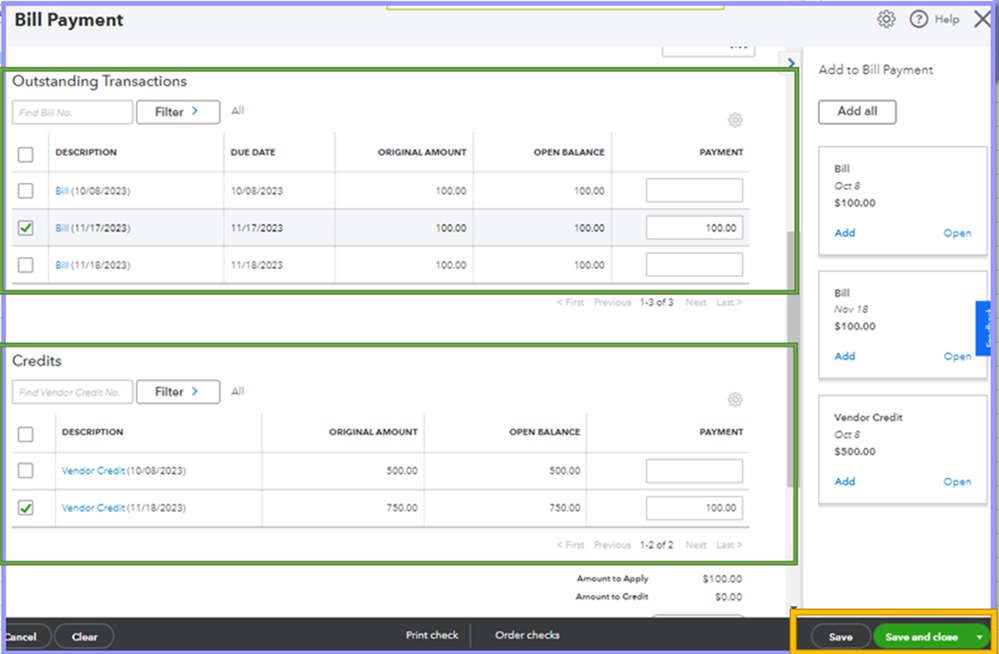Check Vendor Credit 10/08/2023 checkbox
Viewport: 999px width, 654px height.
tap(25, 470)
